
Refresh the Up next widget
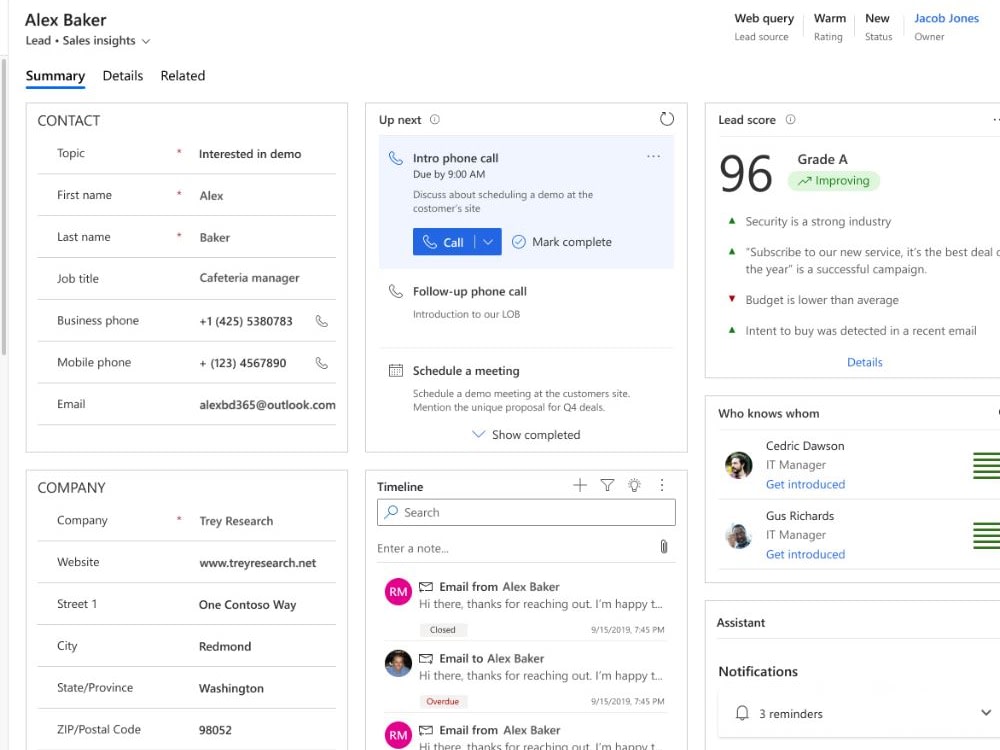point(667,118)
